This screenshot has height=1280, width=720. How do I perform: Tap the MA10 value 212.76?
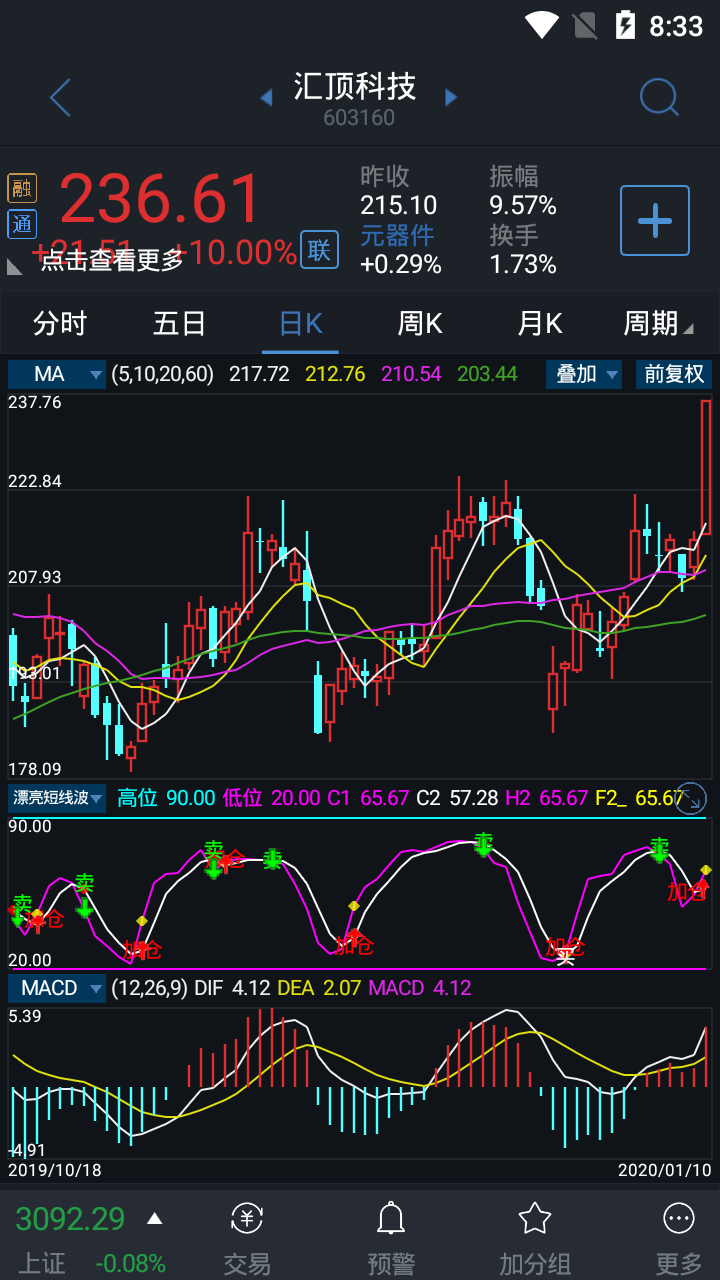tap(335, 374)
